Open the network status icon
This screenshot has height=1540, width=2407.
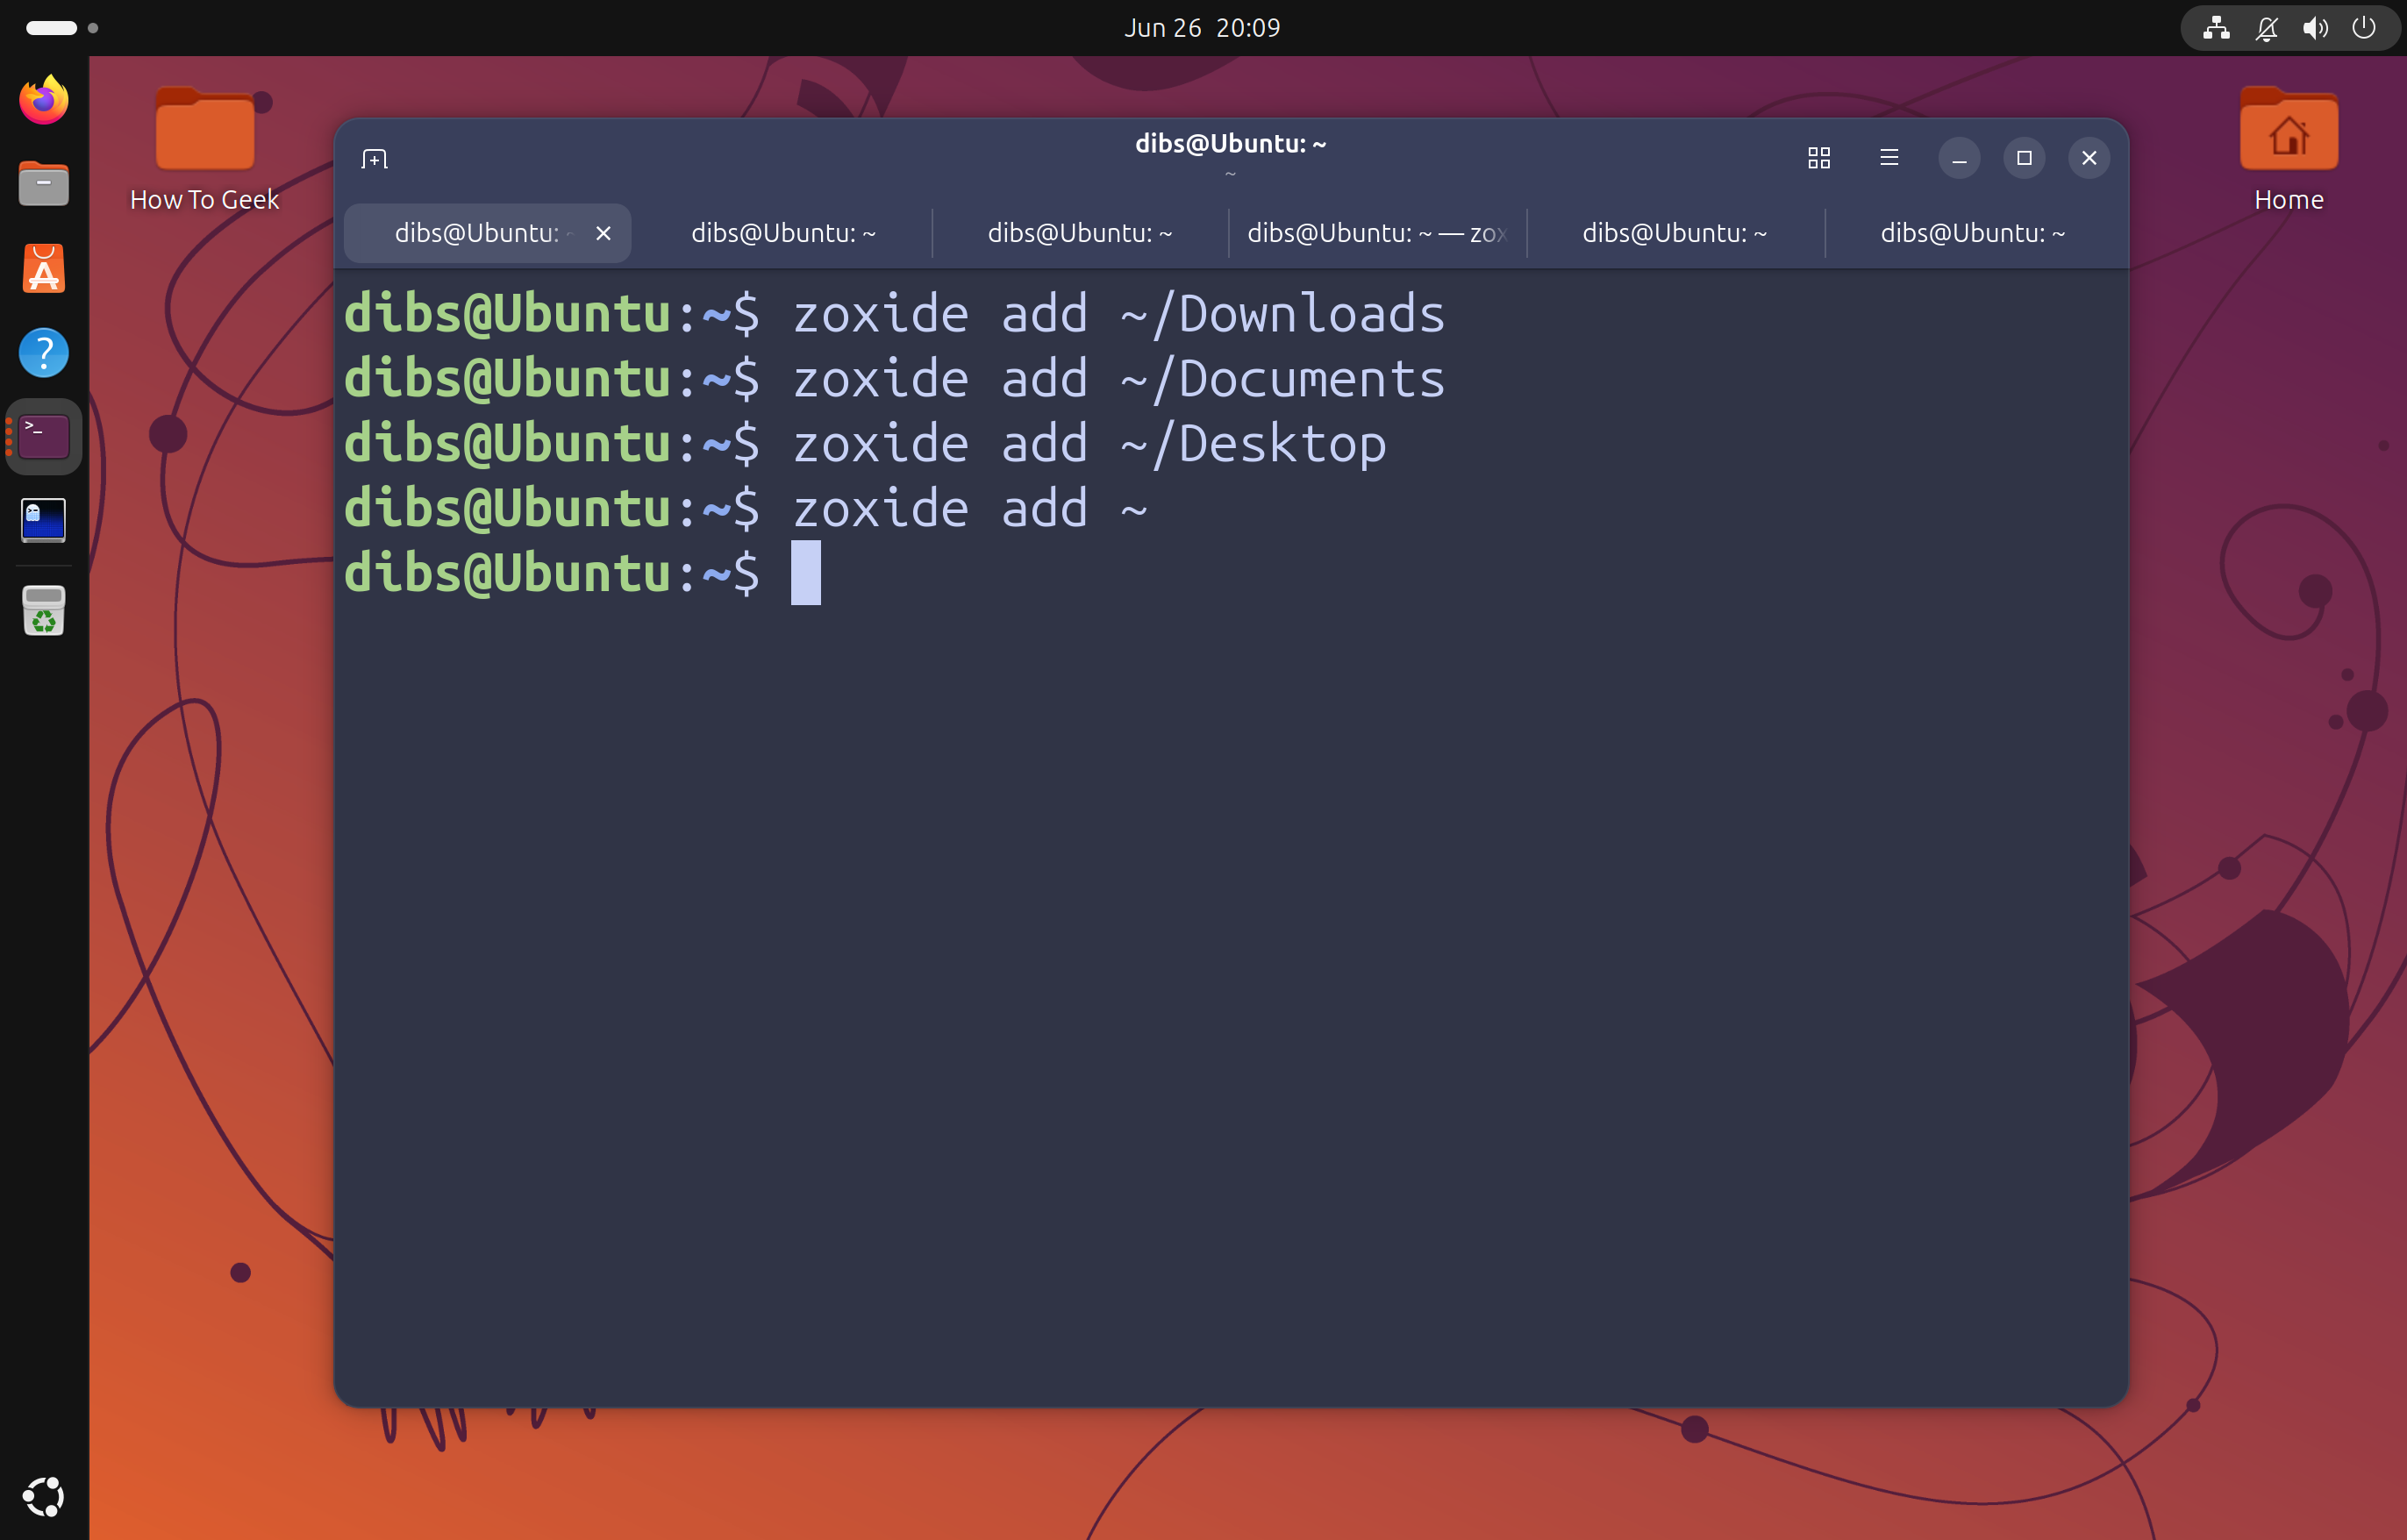(x=2216, y=28)
